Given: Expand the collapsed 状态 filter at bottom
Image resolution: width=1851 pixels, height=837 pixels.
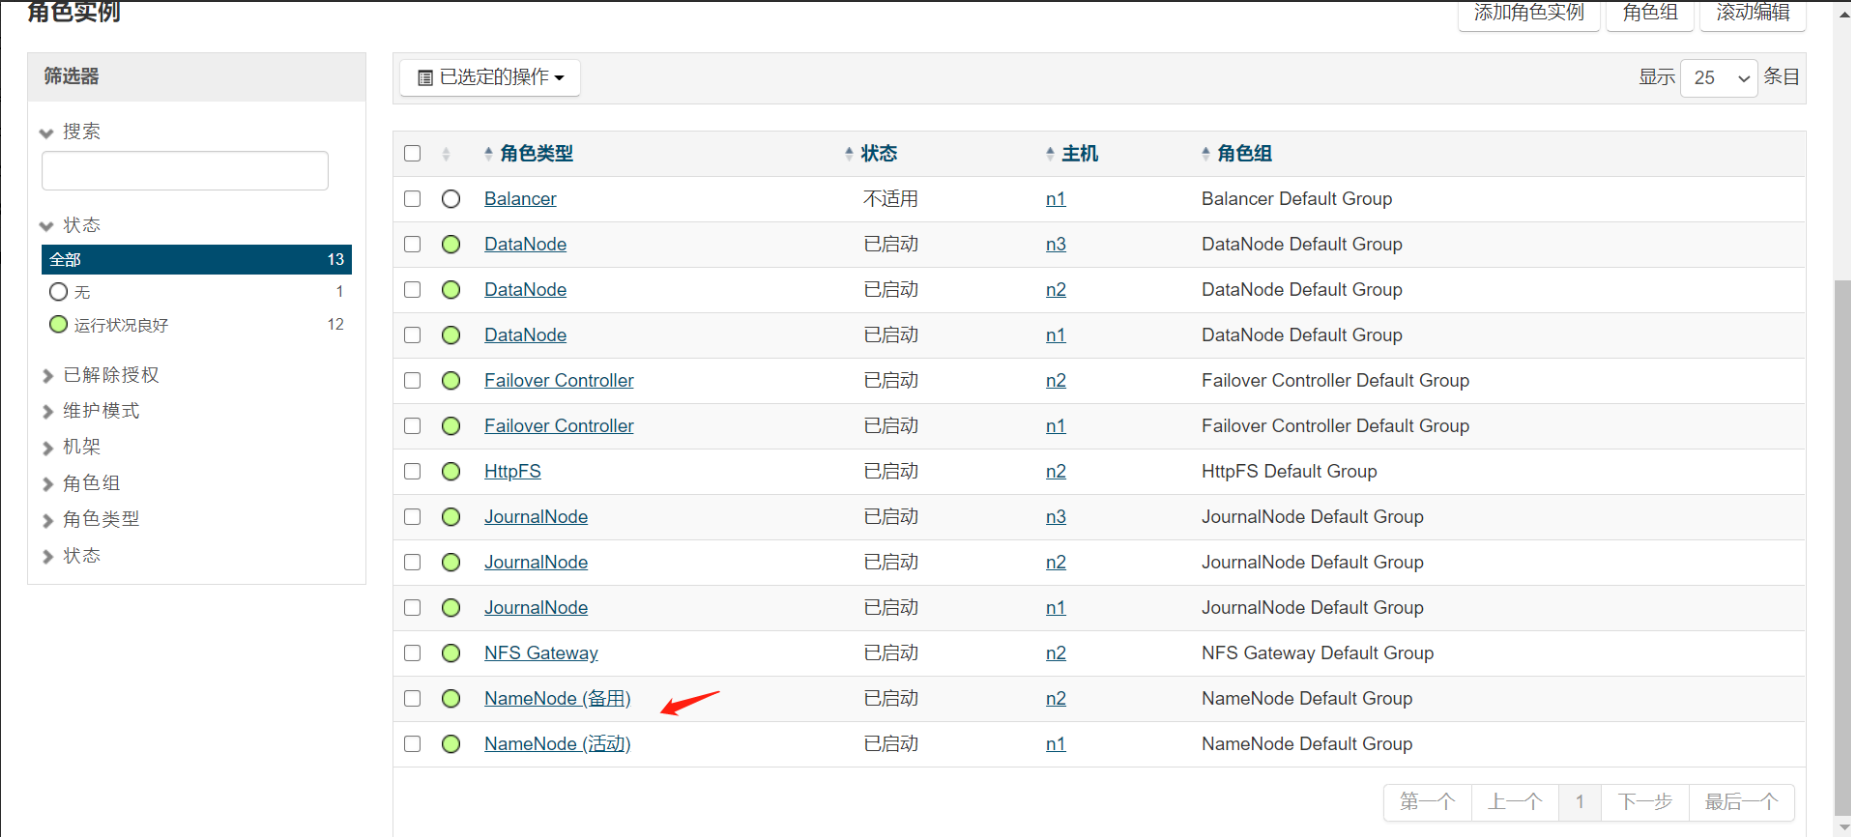Looking at the screenshot, I should [71, 555].
